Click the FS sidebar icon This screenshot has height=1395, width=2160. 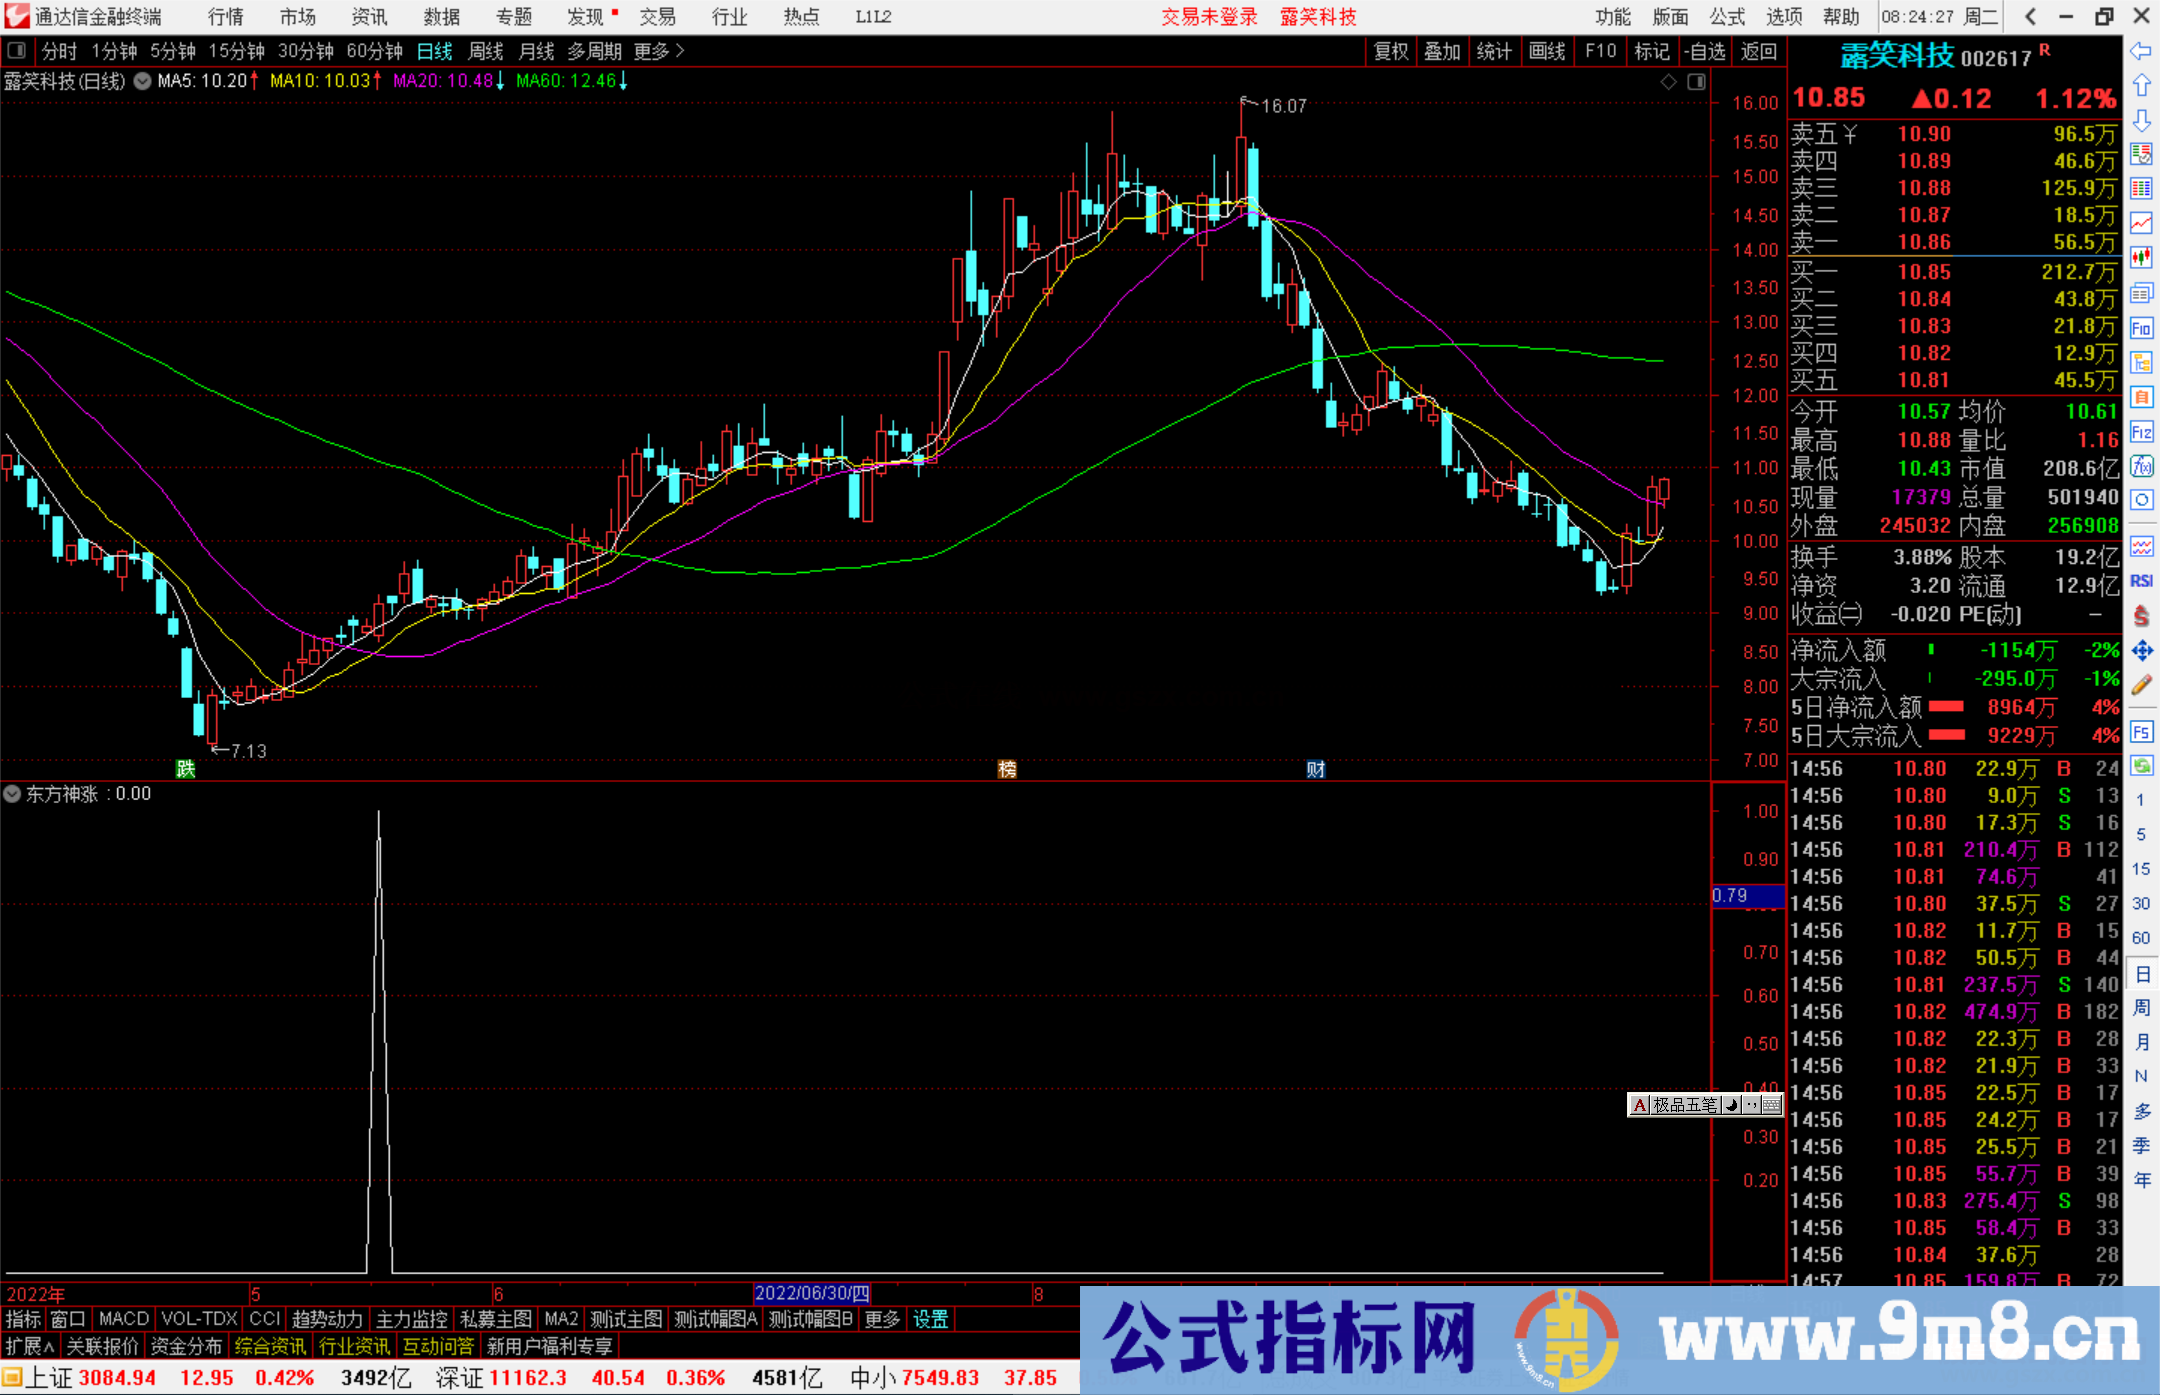(x=2141, y=732)
